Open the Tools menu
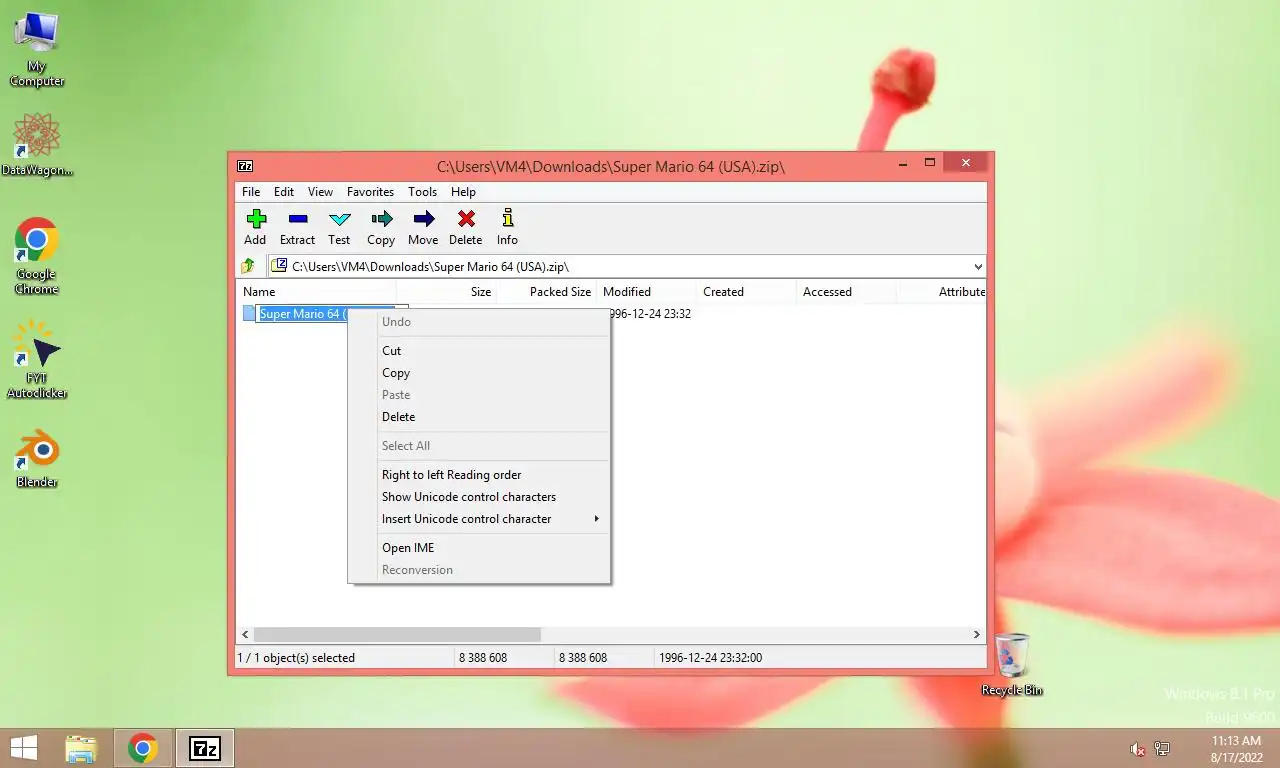This screenshot has height=768, width=1280. coord(422,192)
